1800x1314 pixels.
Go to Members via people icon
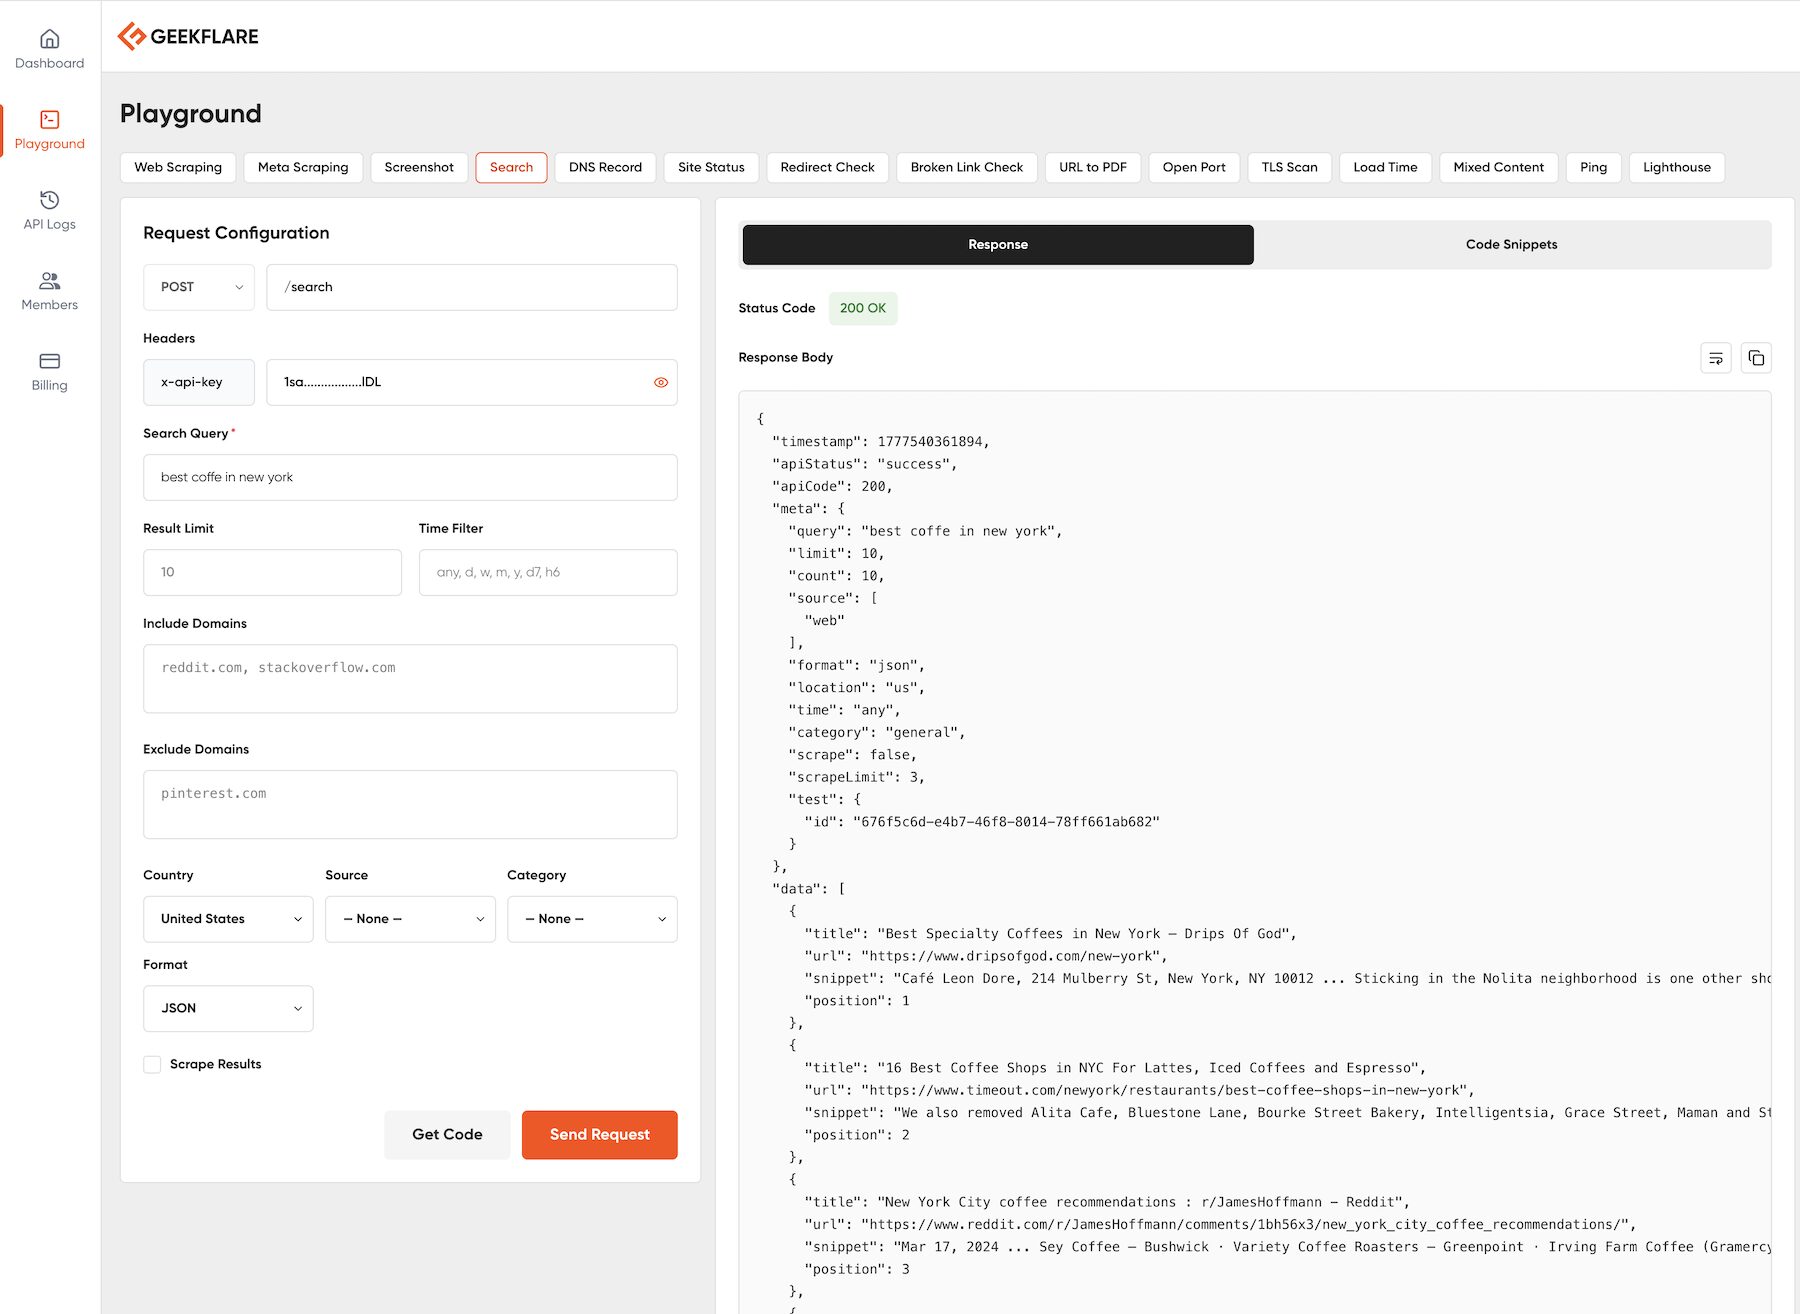pos(49,281)
